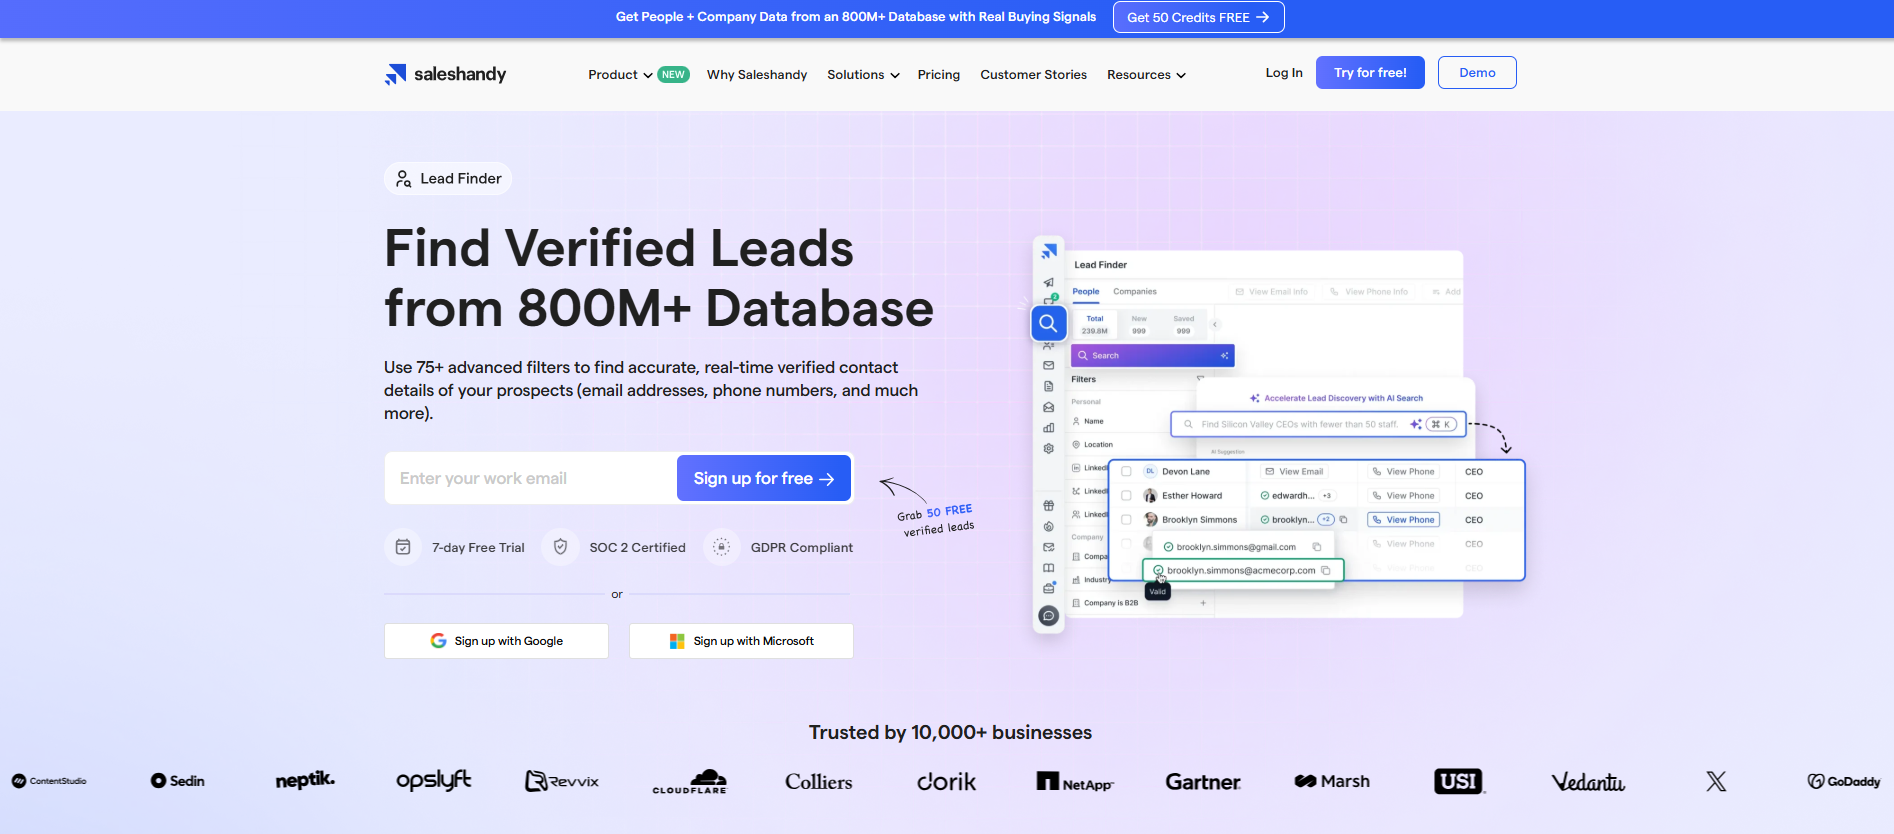Click the purple Search bar in the preview

coord(1152,356)
